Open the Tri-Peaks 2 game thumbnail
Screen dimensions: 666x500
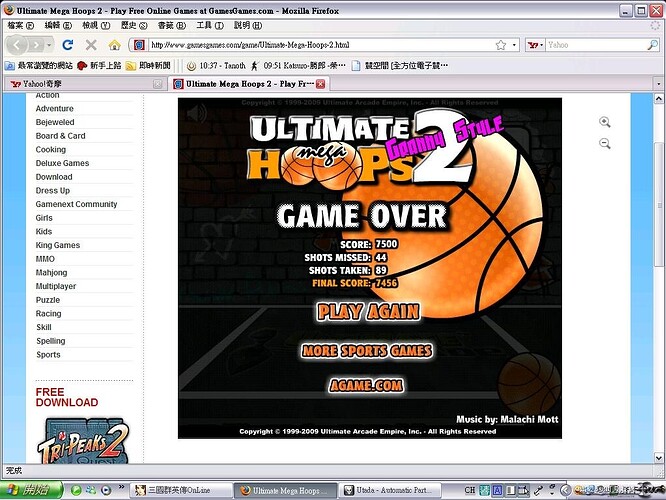click(82, 441)
